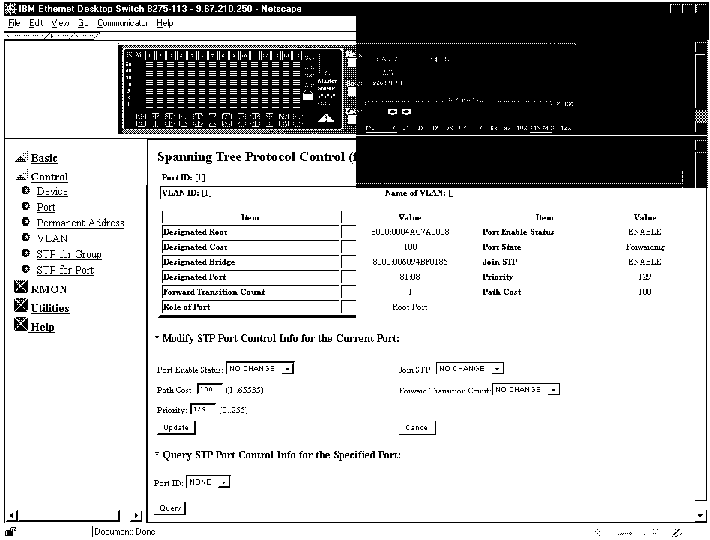Click the Query button
The width and height of the screenshot is (710, 540).
pyautogui.click(x=171, y=508)
